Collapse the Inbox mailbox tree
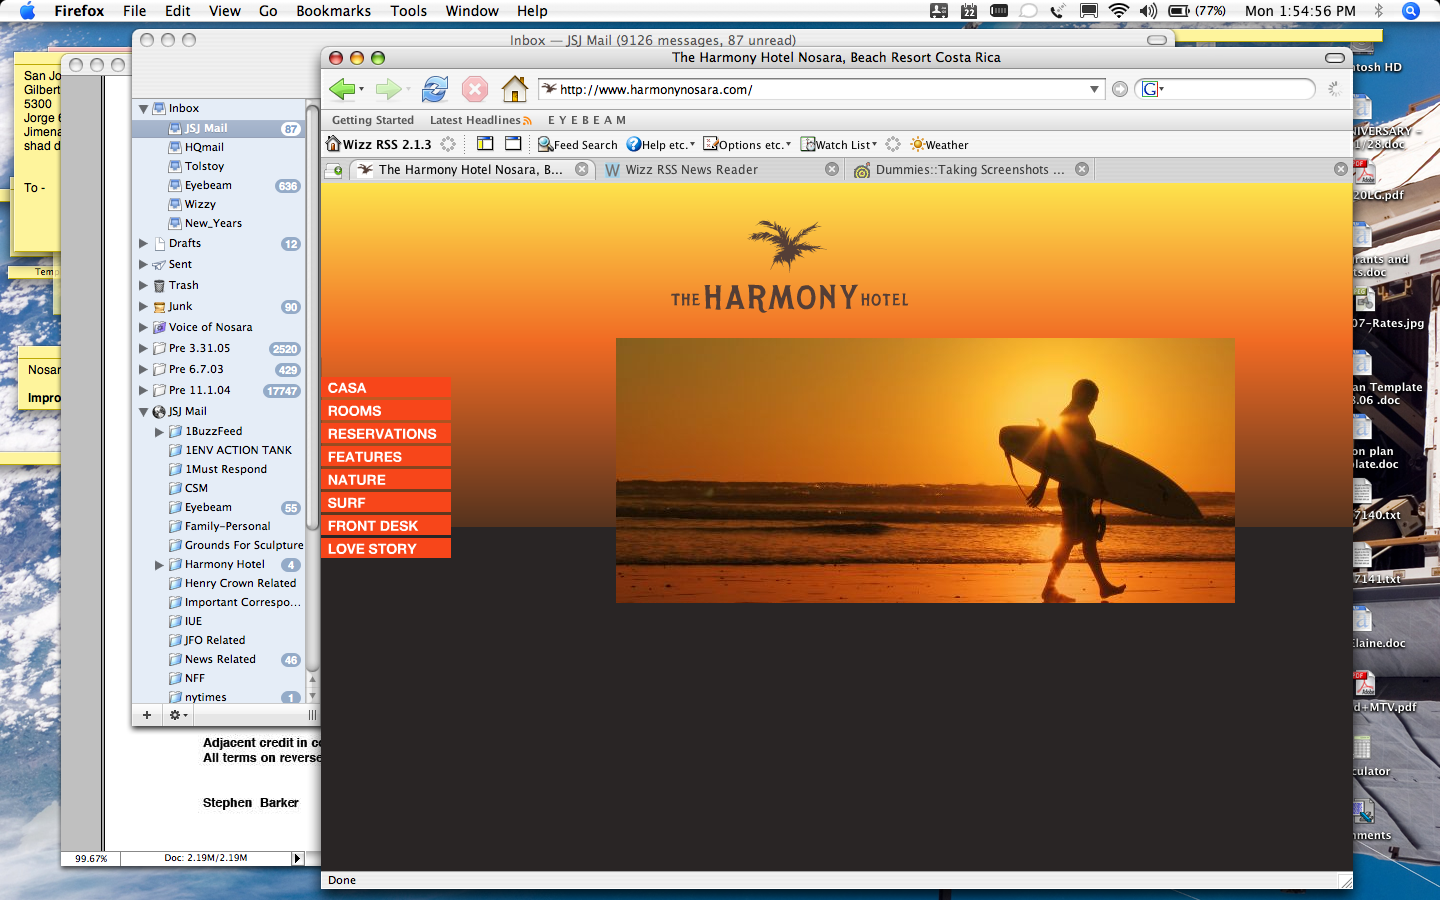1440x900 pixels. point(144,108)
